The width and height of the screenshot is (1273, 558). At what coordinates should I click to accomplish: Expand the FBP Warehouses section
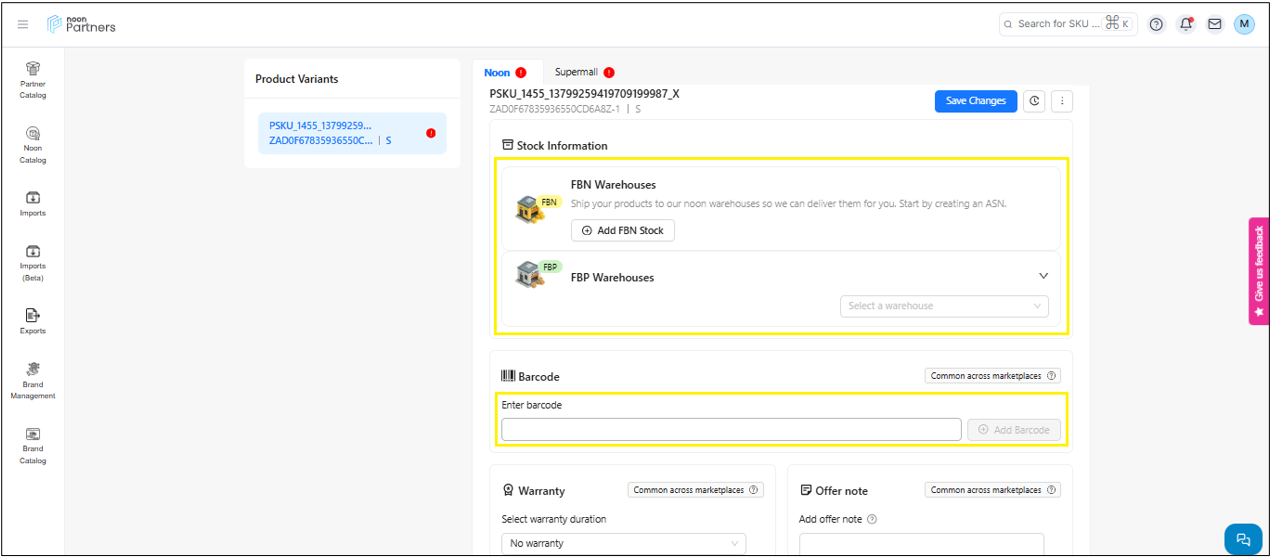tap(1043, 276)
